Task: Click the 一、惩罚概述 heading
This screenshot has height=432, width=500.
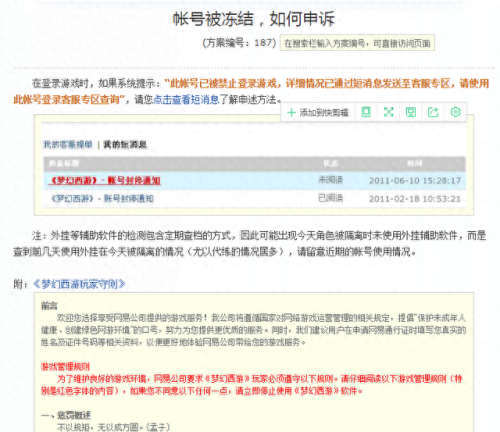Action: (x=66, y=415)
